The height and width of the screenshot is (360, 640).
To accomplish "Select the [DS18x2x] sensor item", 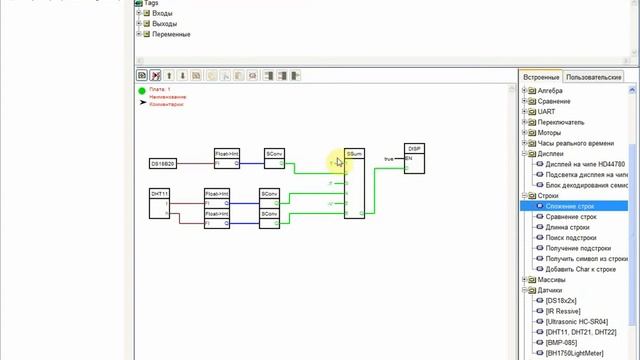I will [x=561, y=301].
